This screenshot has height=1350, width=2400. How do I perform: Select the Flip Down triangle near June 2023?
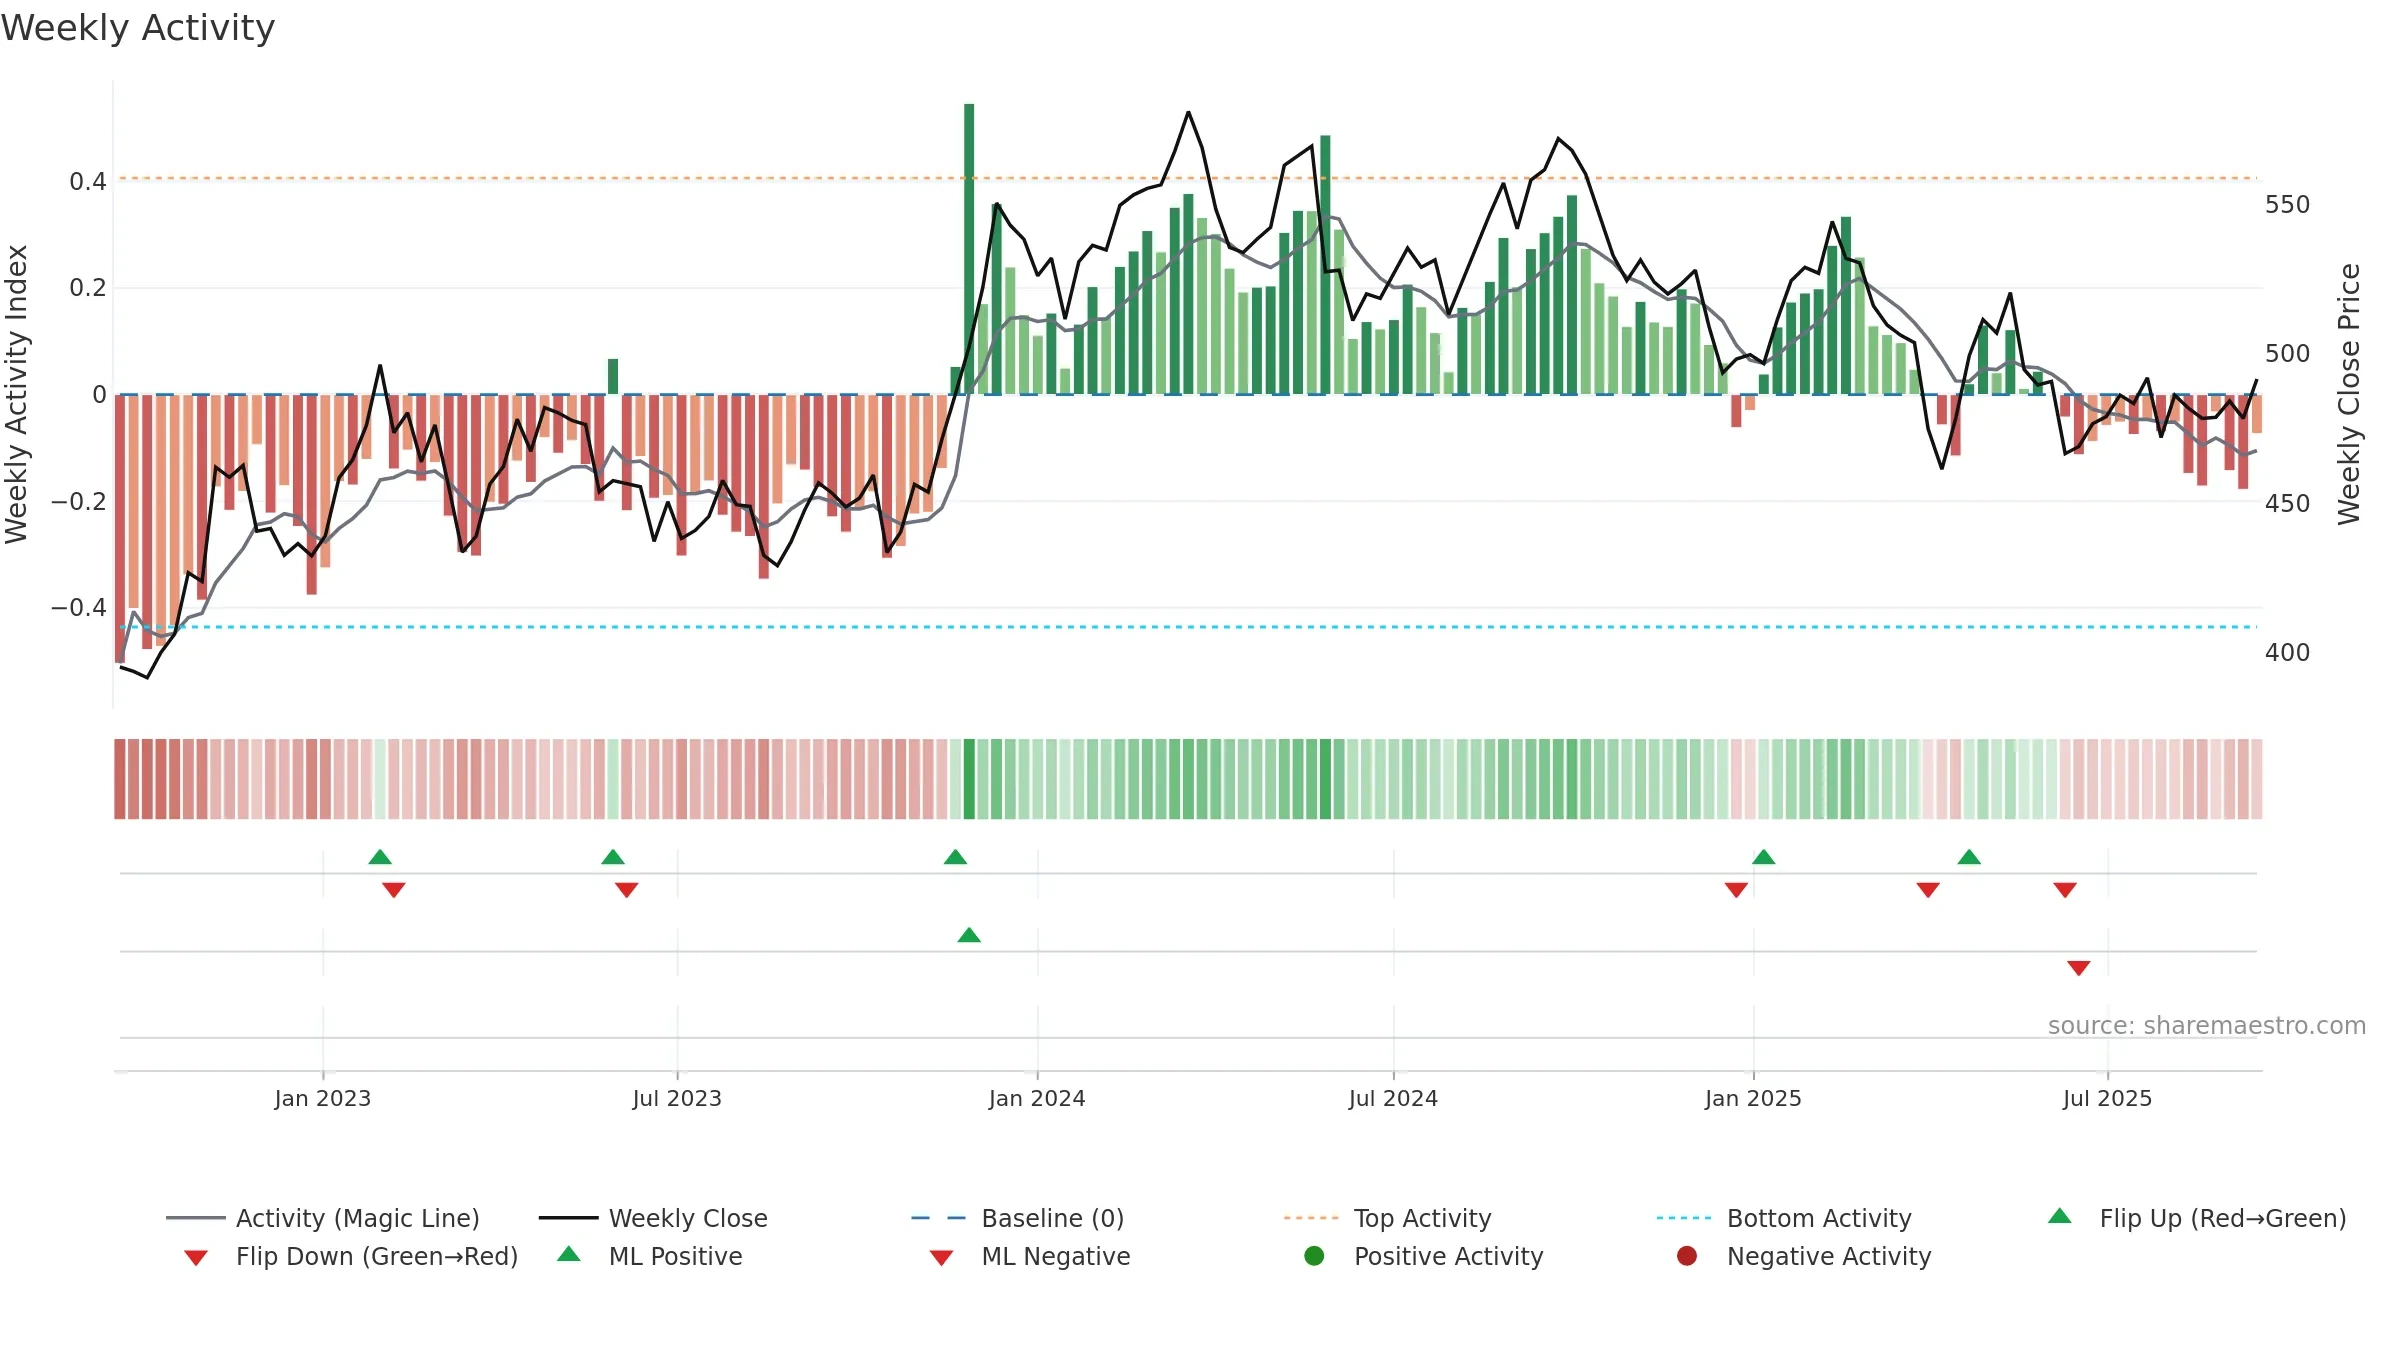(627, 890)
